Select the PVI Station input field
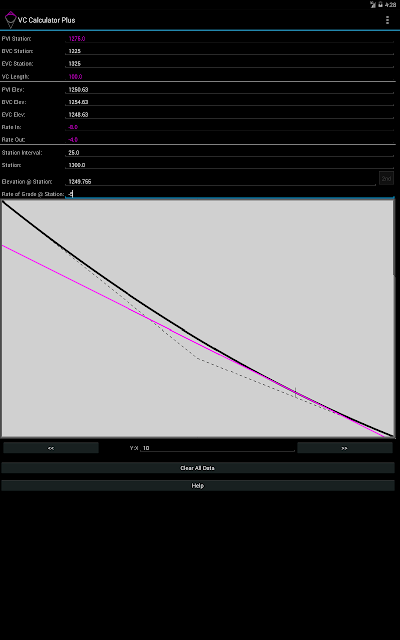The height and width of the screenshot is (640, 400). point(230,38)
